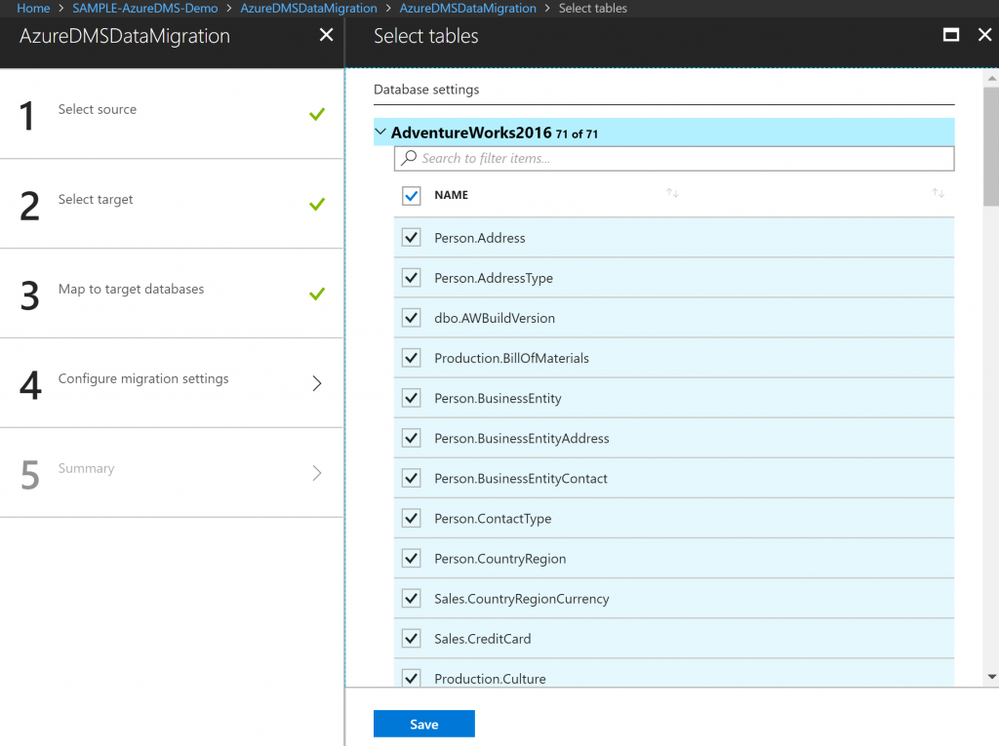Sort tables by the NAME column arrows
This screenshot has width=999, height=746.
672,193
